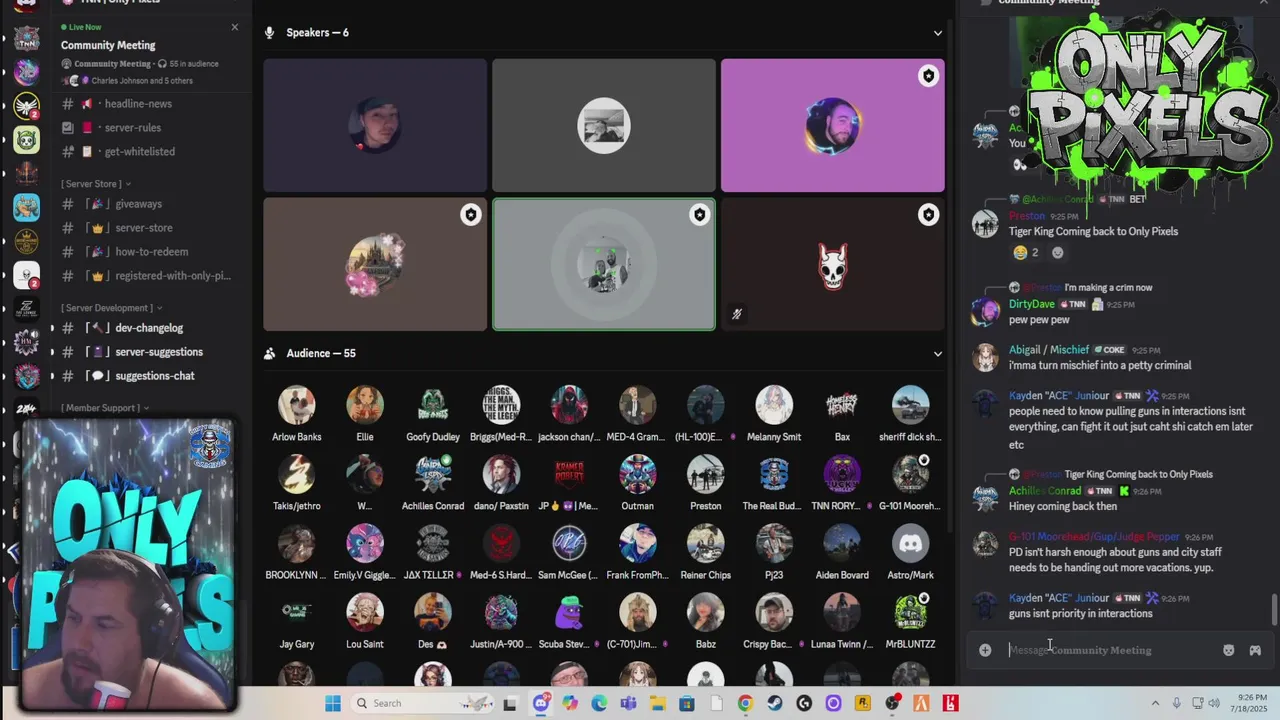Click moderator badge on purple speaker tile

[928, 76]
